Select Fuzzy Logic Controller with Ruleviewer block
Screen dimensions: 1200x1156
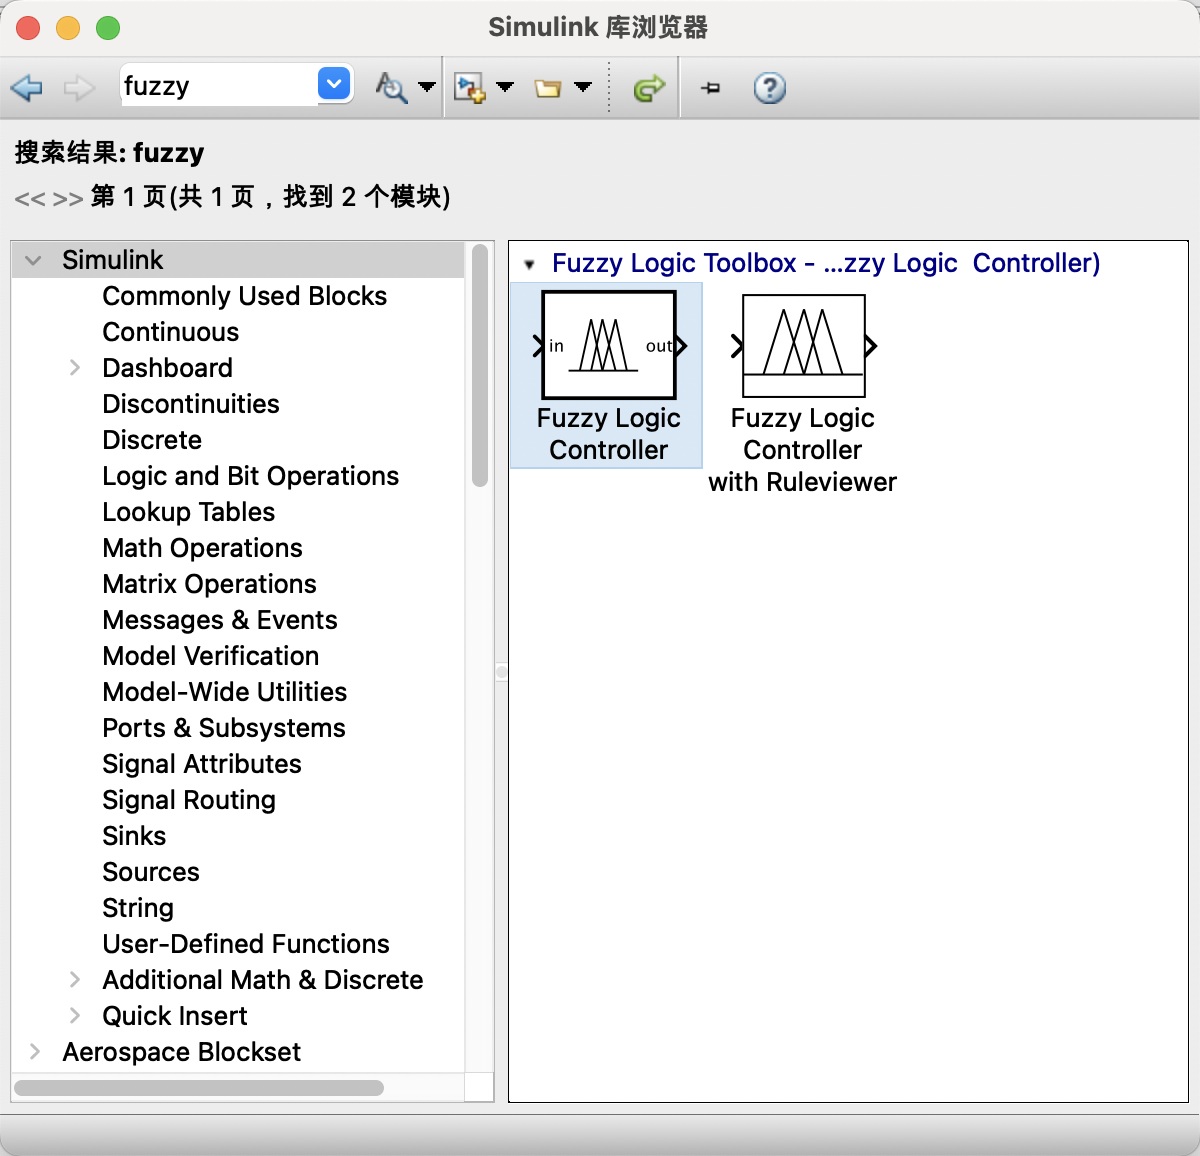click(803, 394)
